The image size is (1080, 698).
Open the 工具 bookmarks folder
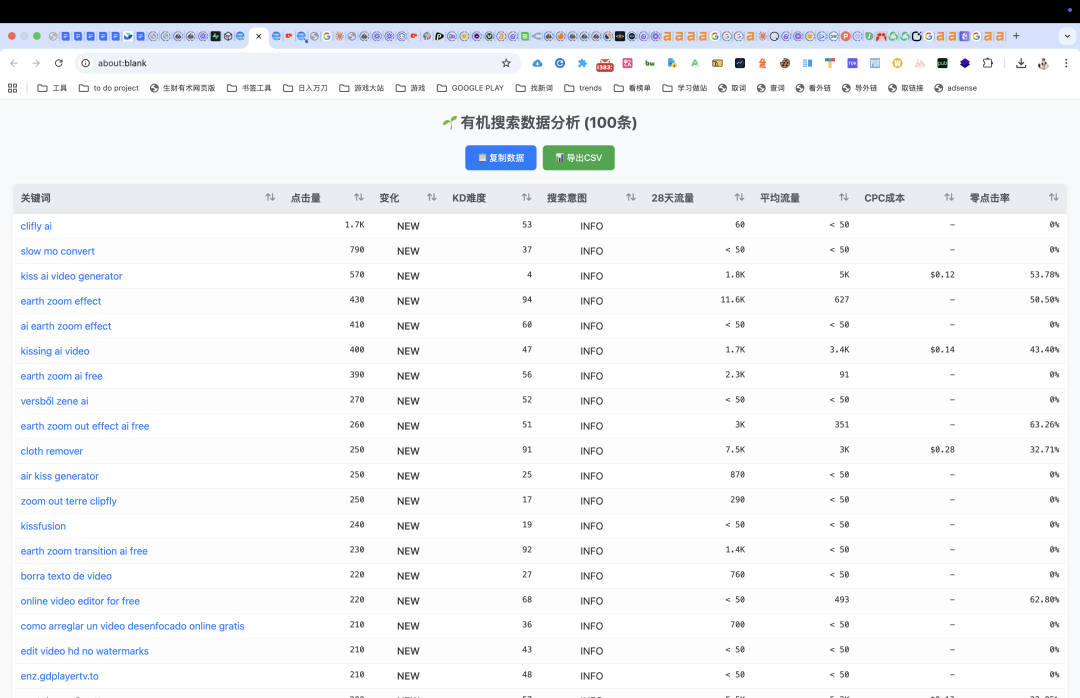point(52,88)
